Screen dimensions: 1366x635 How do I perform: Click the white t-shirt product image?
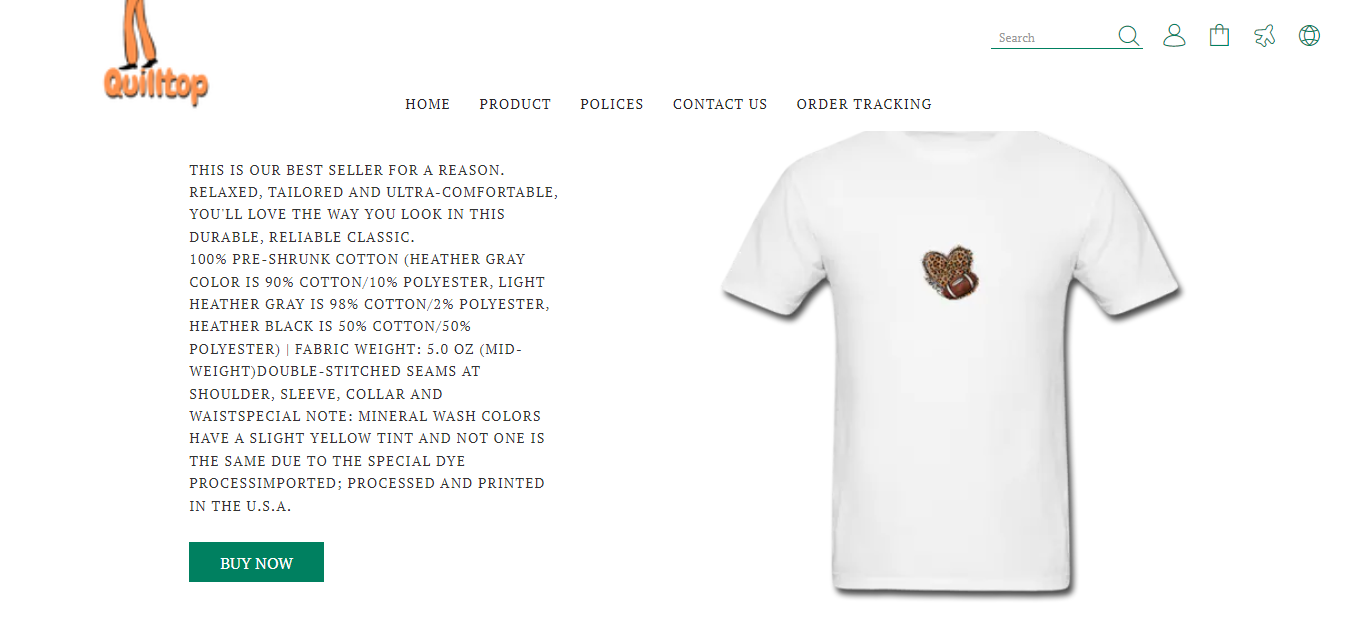point(951,365)
